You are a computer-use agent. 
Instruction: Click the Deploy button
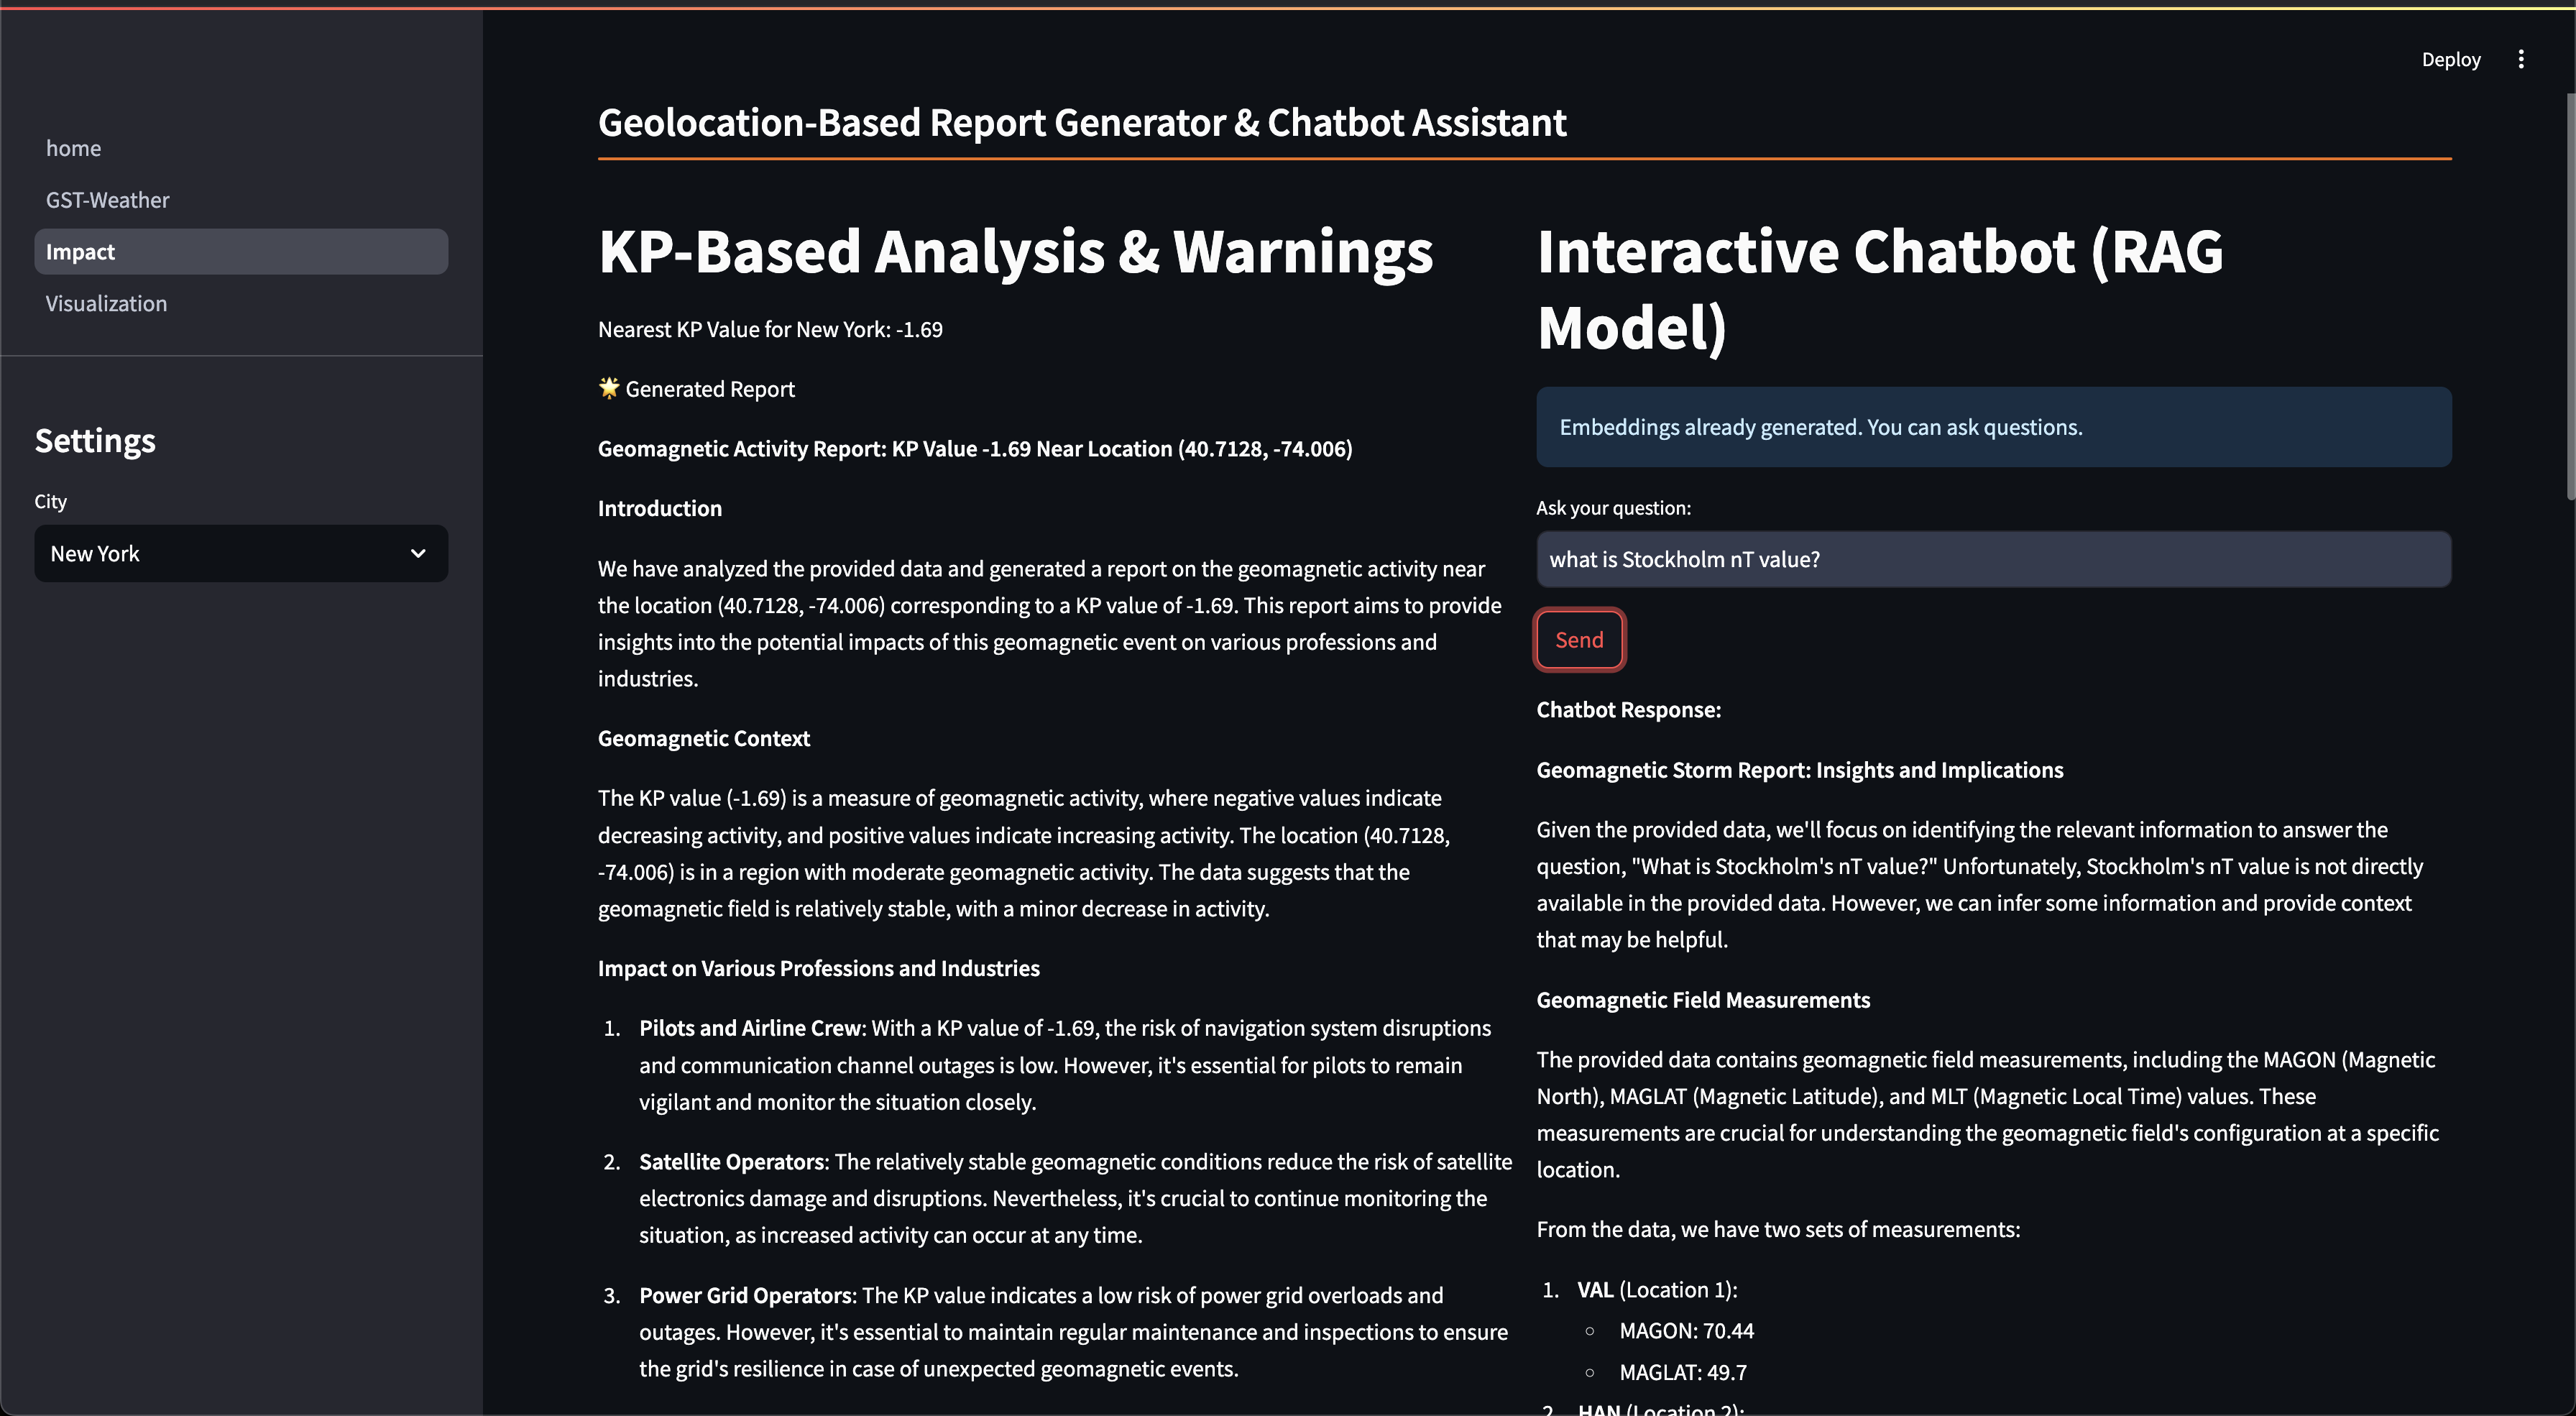(x=2450, y=59)
